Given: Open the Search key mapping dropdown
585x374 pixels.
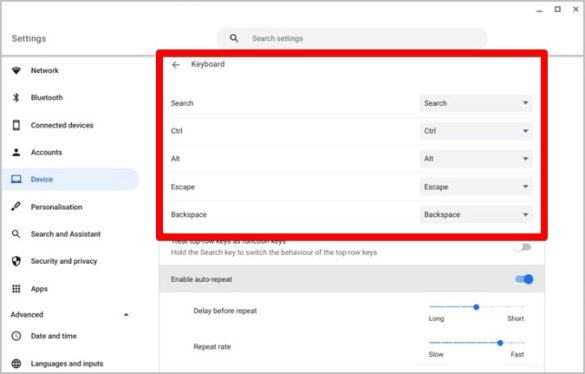Looking at the screenshot, I should pyautogui.click(x=476, y=103).
